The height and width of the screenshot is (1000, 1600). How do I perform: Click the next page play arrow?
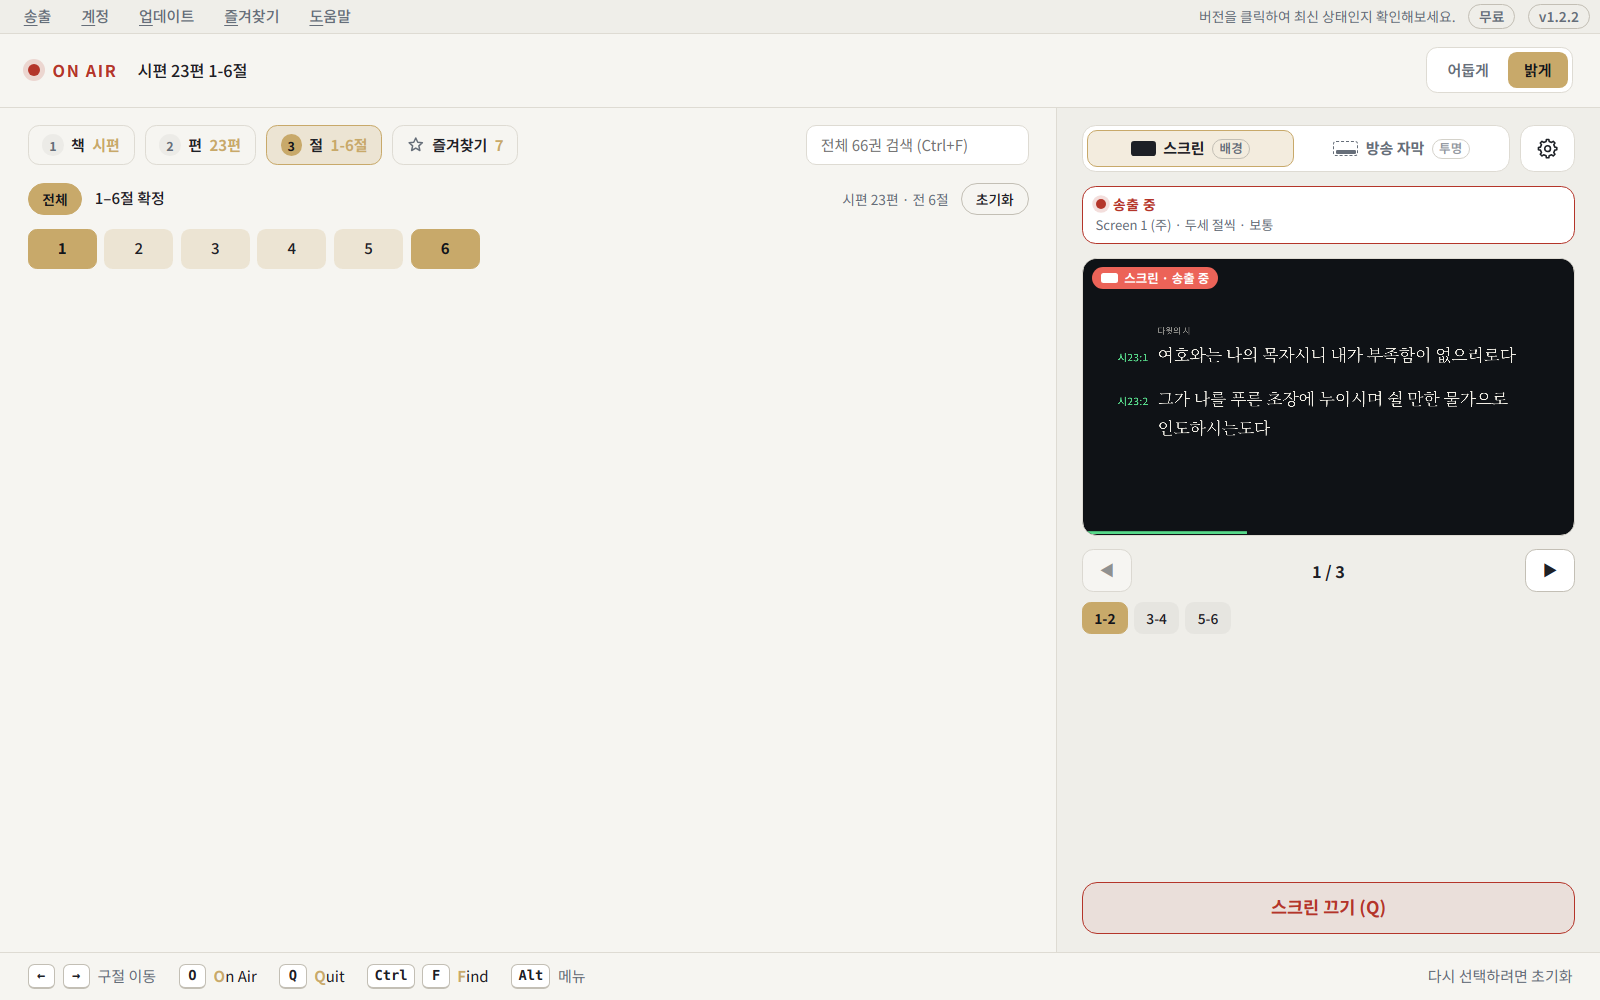pyautogui.click(x=1549, y=571)
